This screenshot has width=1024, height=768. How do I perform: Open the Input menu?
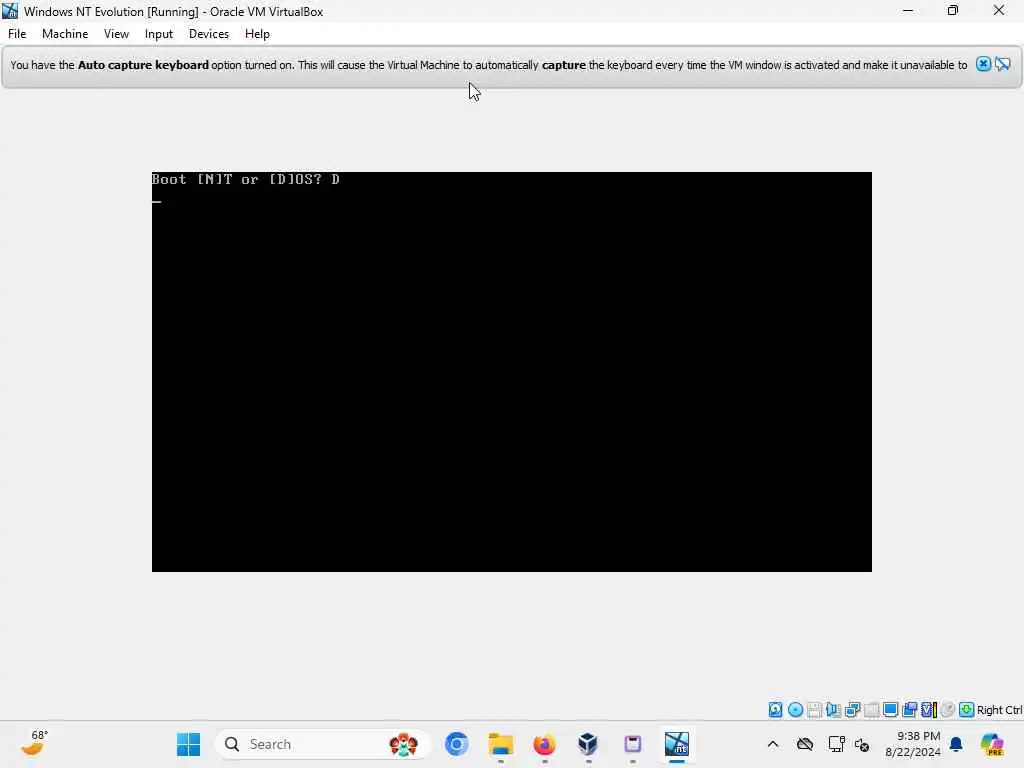(159, 34)
